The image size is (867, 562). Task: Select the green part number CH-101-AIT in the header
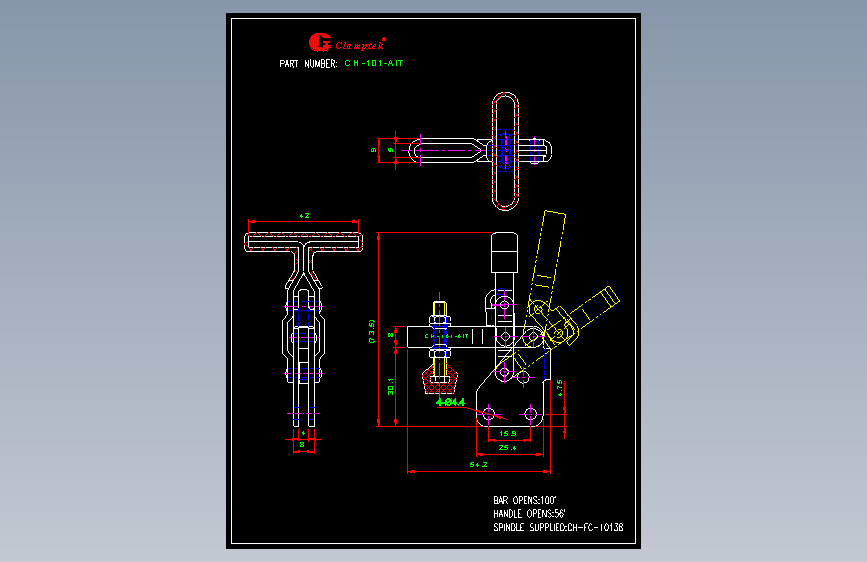point(374,64)
